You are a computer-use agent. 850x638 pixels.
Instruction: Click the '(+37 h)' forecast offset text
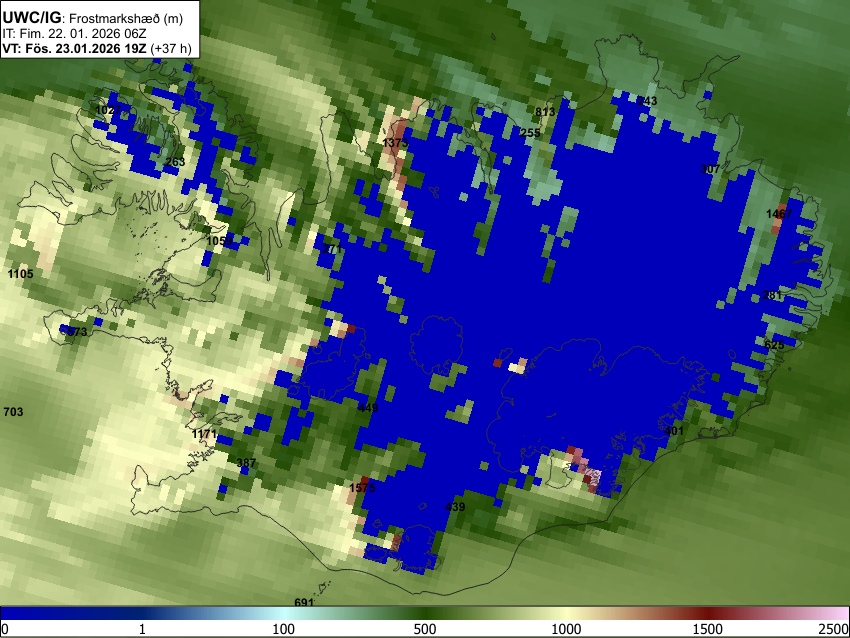171,48
